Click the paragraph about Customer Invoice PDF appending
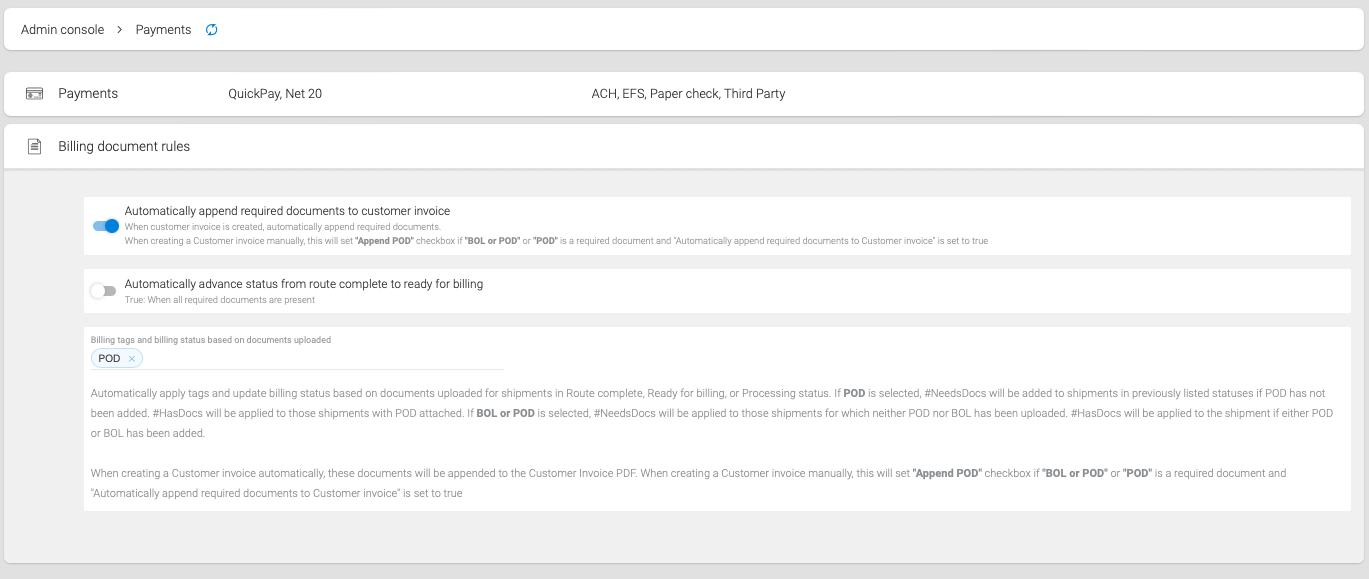This screenshot has height=579, width=1369. [x=689, y=483]
